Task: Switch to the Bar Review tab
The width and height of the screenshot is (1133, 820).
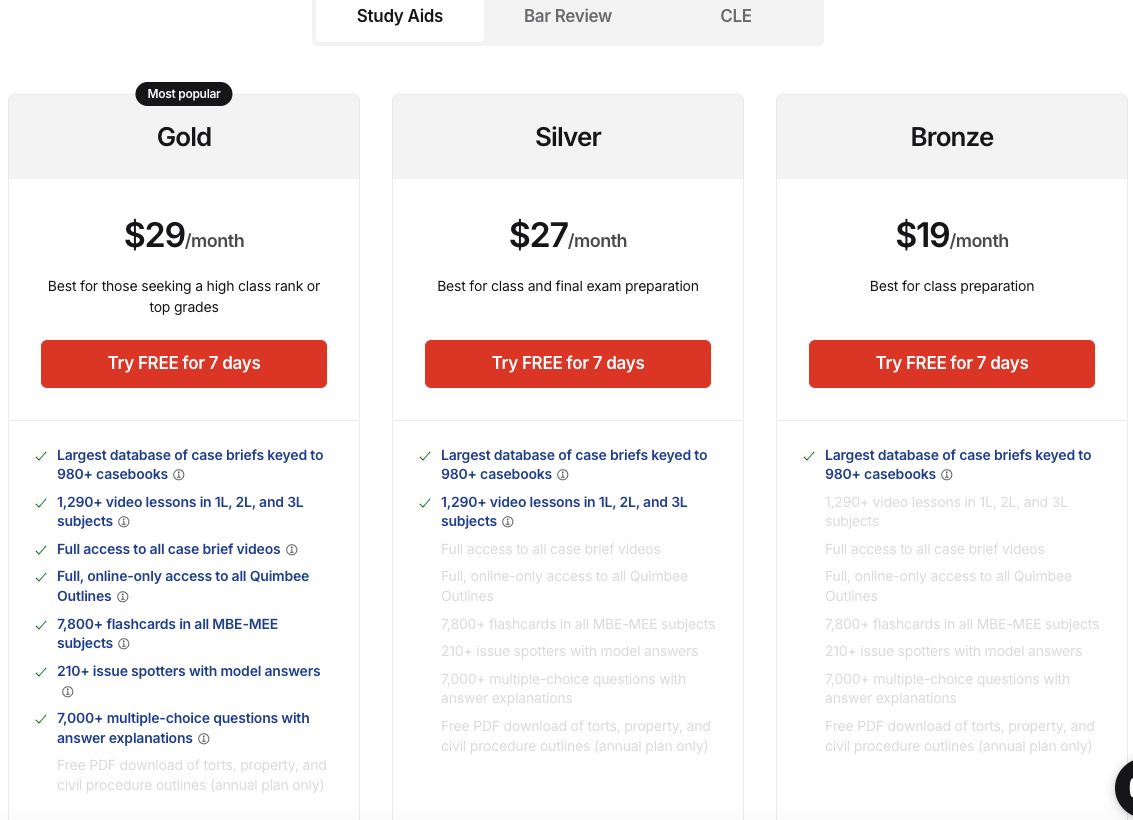Action: point(568,17)
